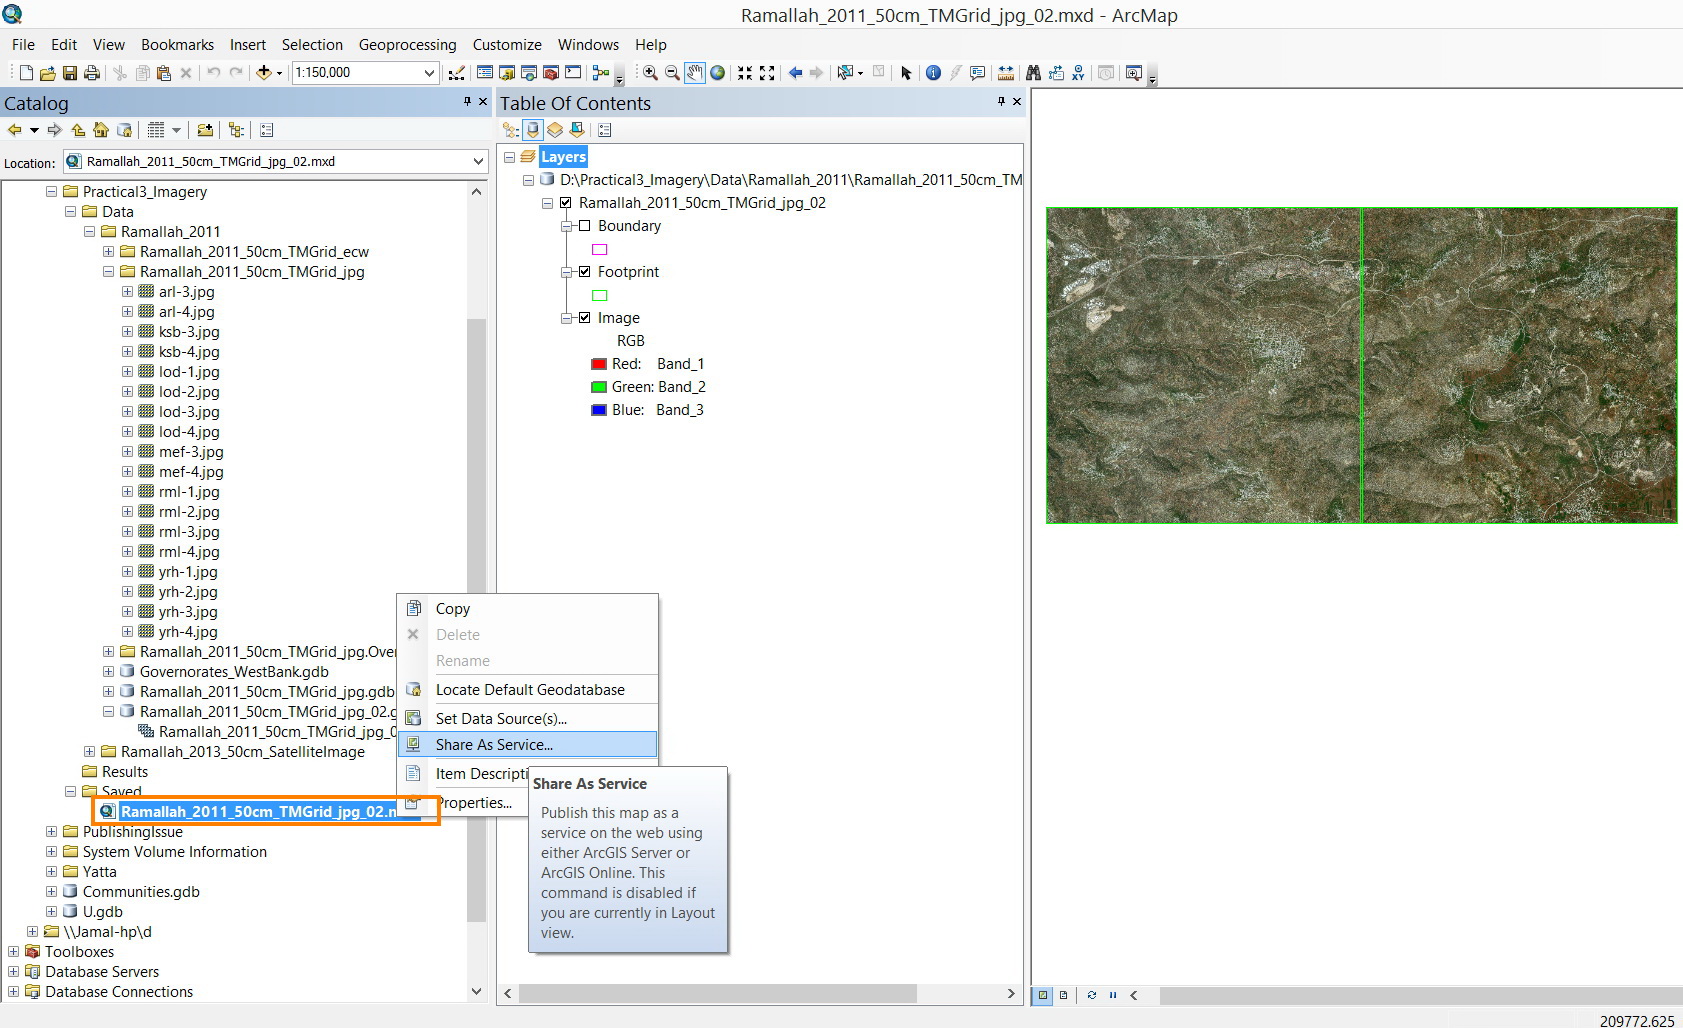The height and width of the screenshot is (1028, 1683).
Task: Click Set Data Source(s) option
Action: (x=501, y=719)
